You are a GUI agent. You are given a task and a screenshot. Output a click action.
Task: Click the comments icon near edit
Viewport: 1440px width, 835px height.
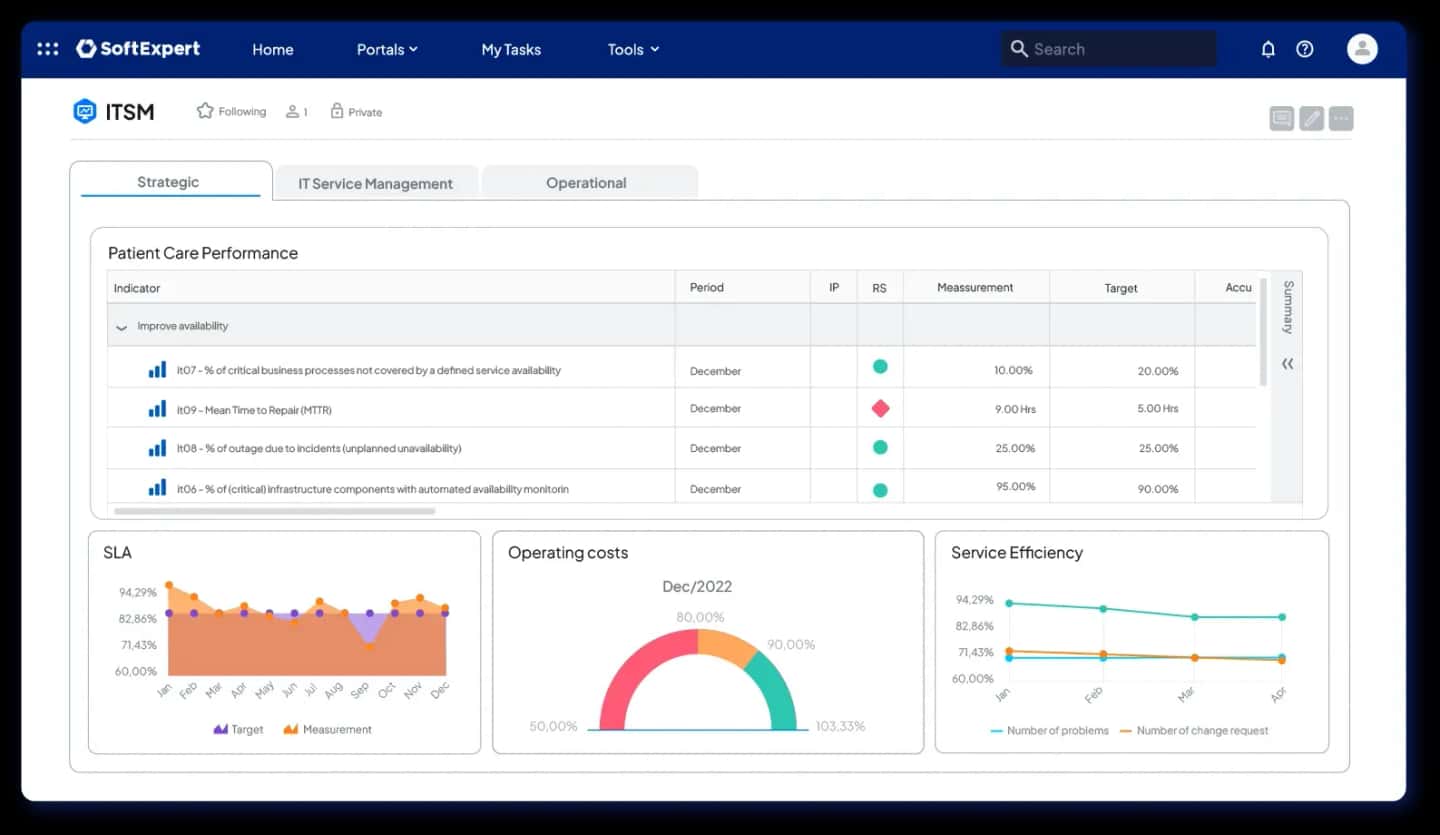[1281, 119]
